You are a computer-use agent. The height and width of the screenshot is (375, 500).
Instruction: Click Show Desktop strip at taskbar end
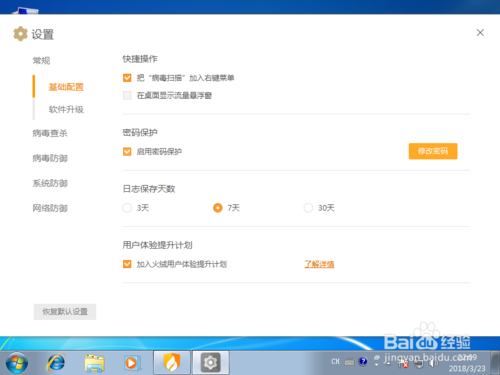point(496,363)
